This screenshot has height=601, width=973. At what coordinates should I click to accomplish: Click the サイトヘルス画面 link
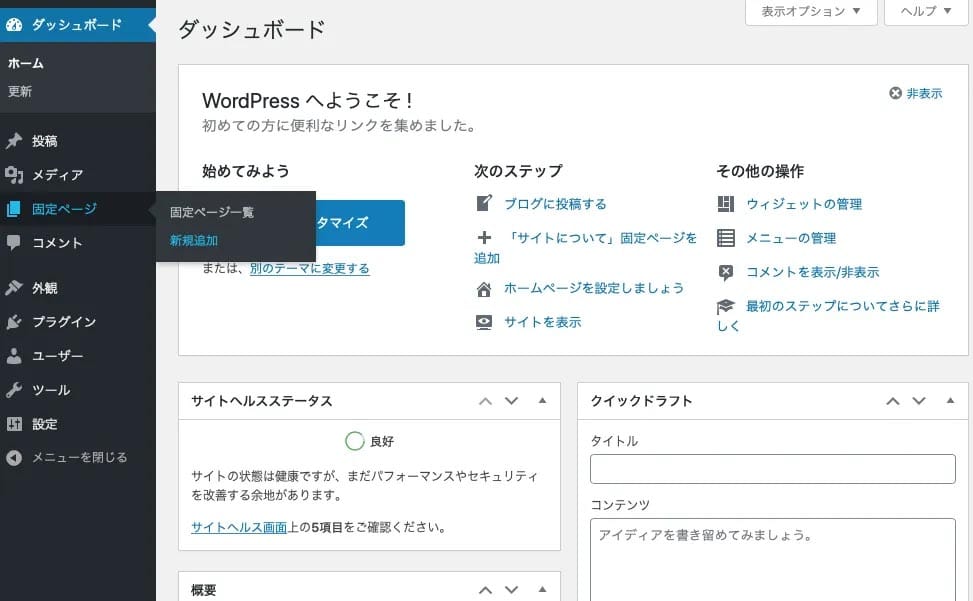239,527
